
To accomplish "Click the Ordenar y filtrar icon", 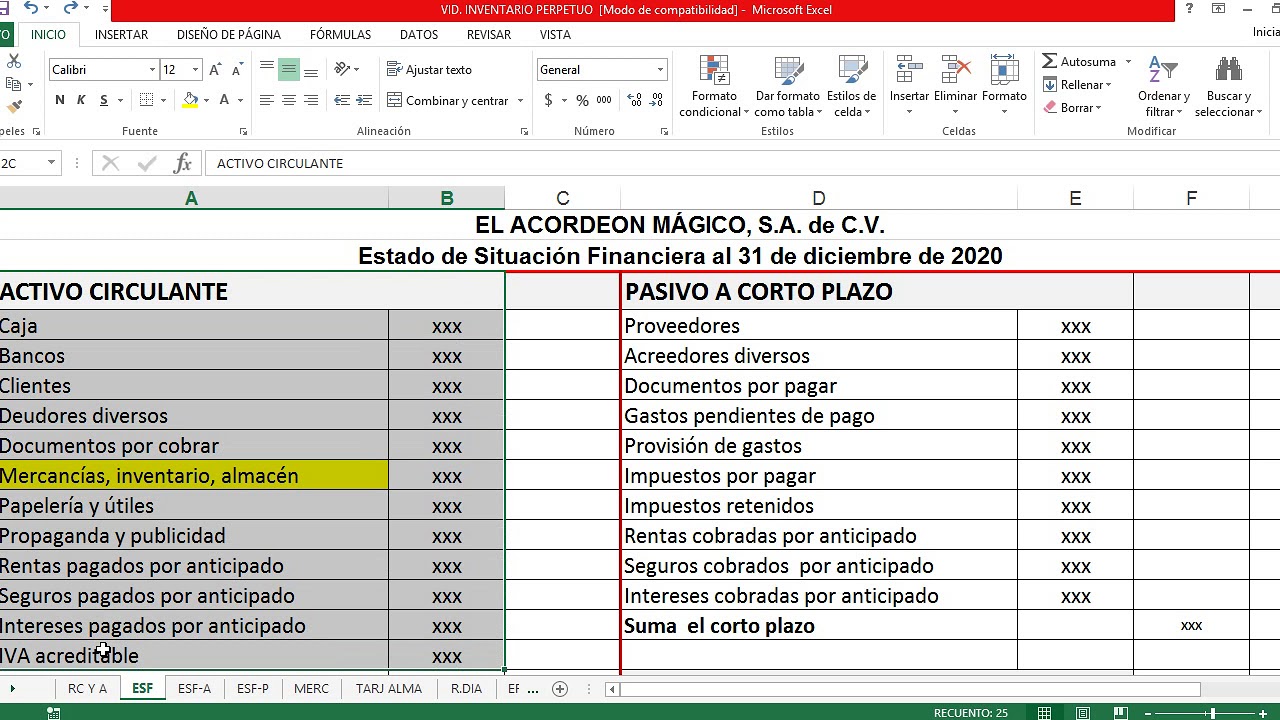I will [x=1163, y=71].
